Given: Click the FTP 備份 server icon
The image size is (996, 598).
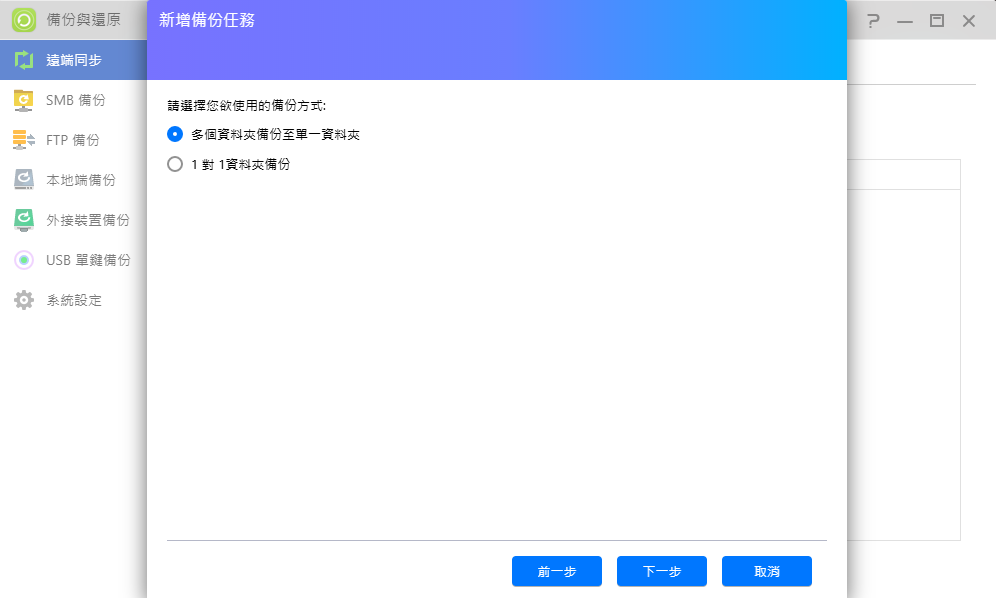Looking at the screenshot, I should point(24,140).
